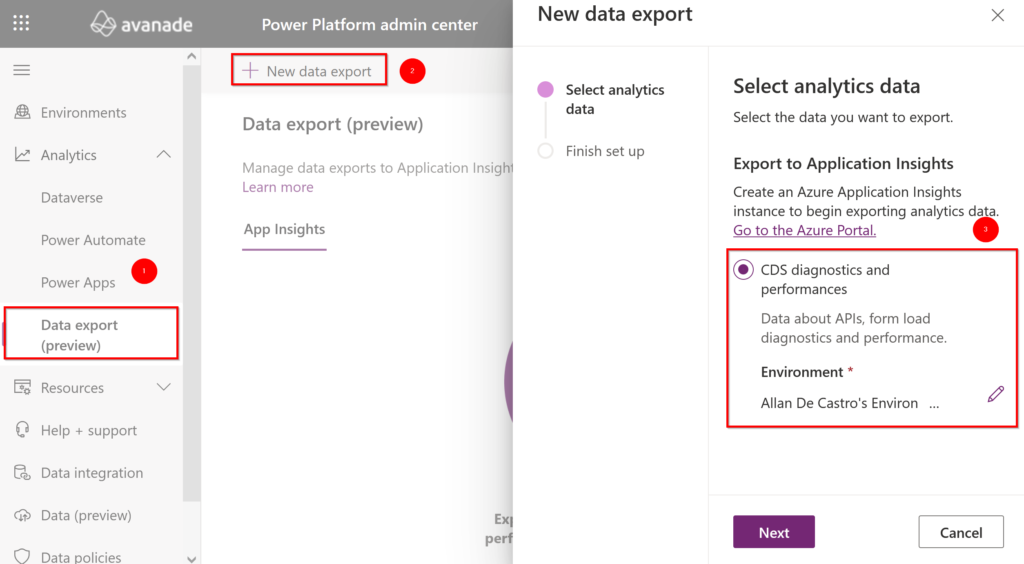The width and height of the screenshot is (1024, 564).
Task: Collapse the Analytics section chevron
Action: point(164,155)
